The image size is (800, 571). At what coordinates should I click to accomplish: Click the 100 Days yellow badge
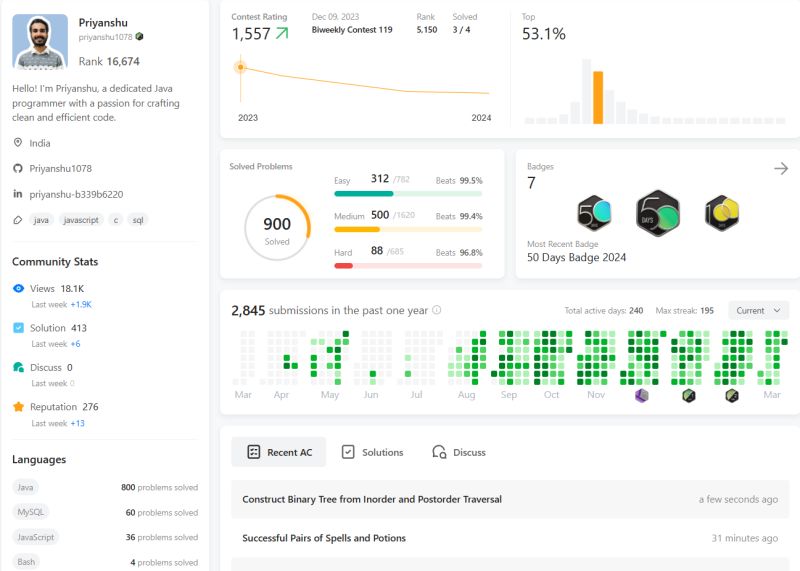pos(722,213)
